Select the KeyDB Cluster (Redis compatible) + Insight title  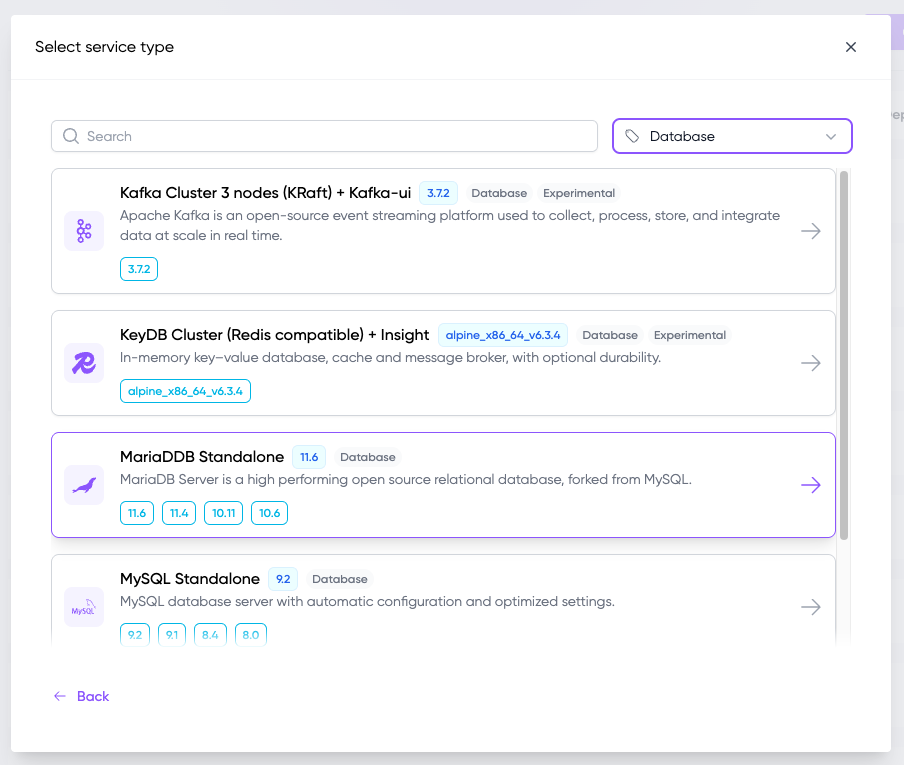(x=274, y=335)
